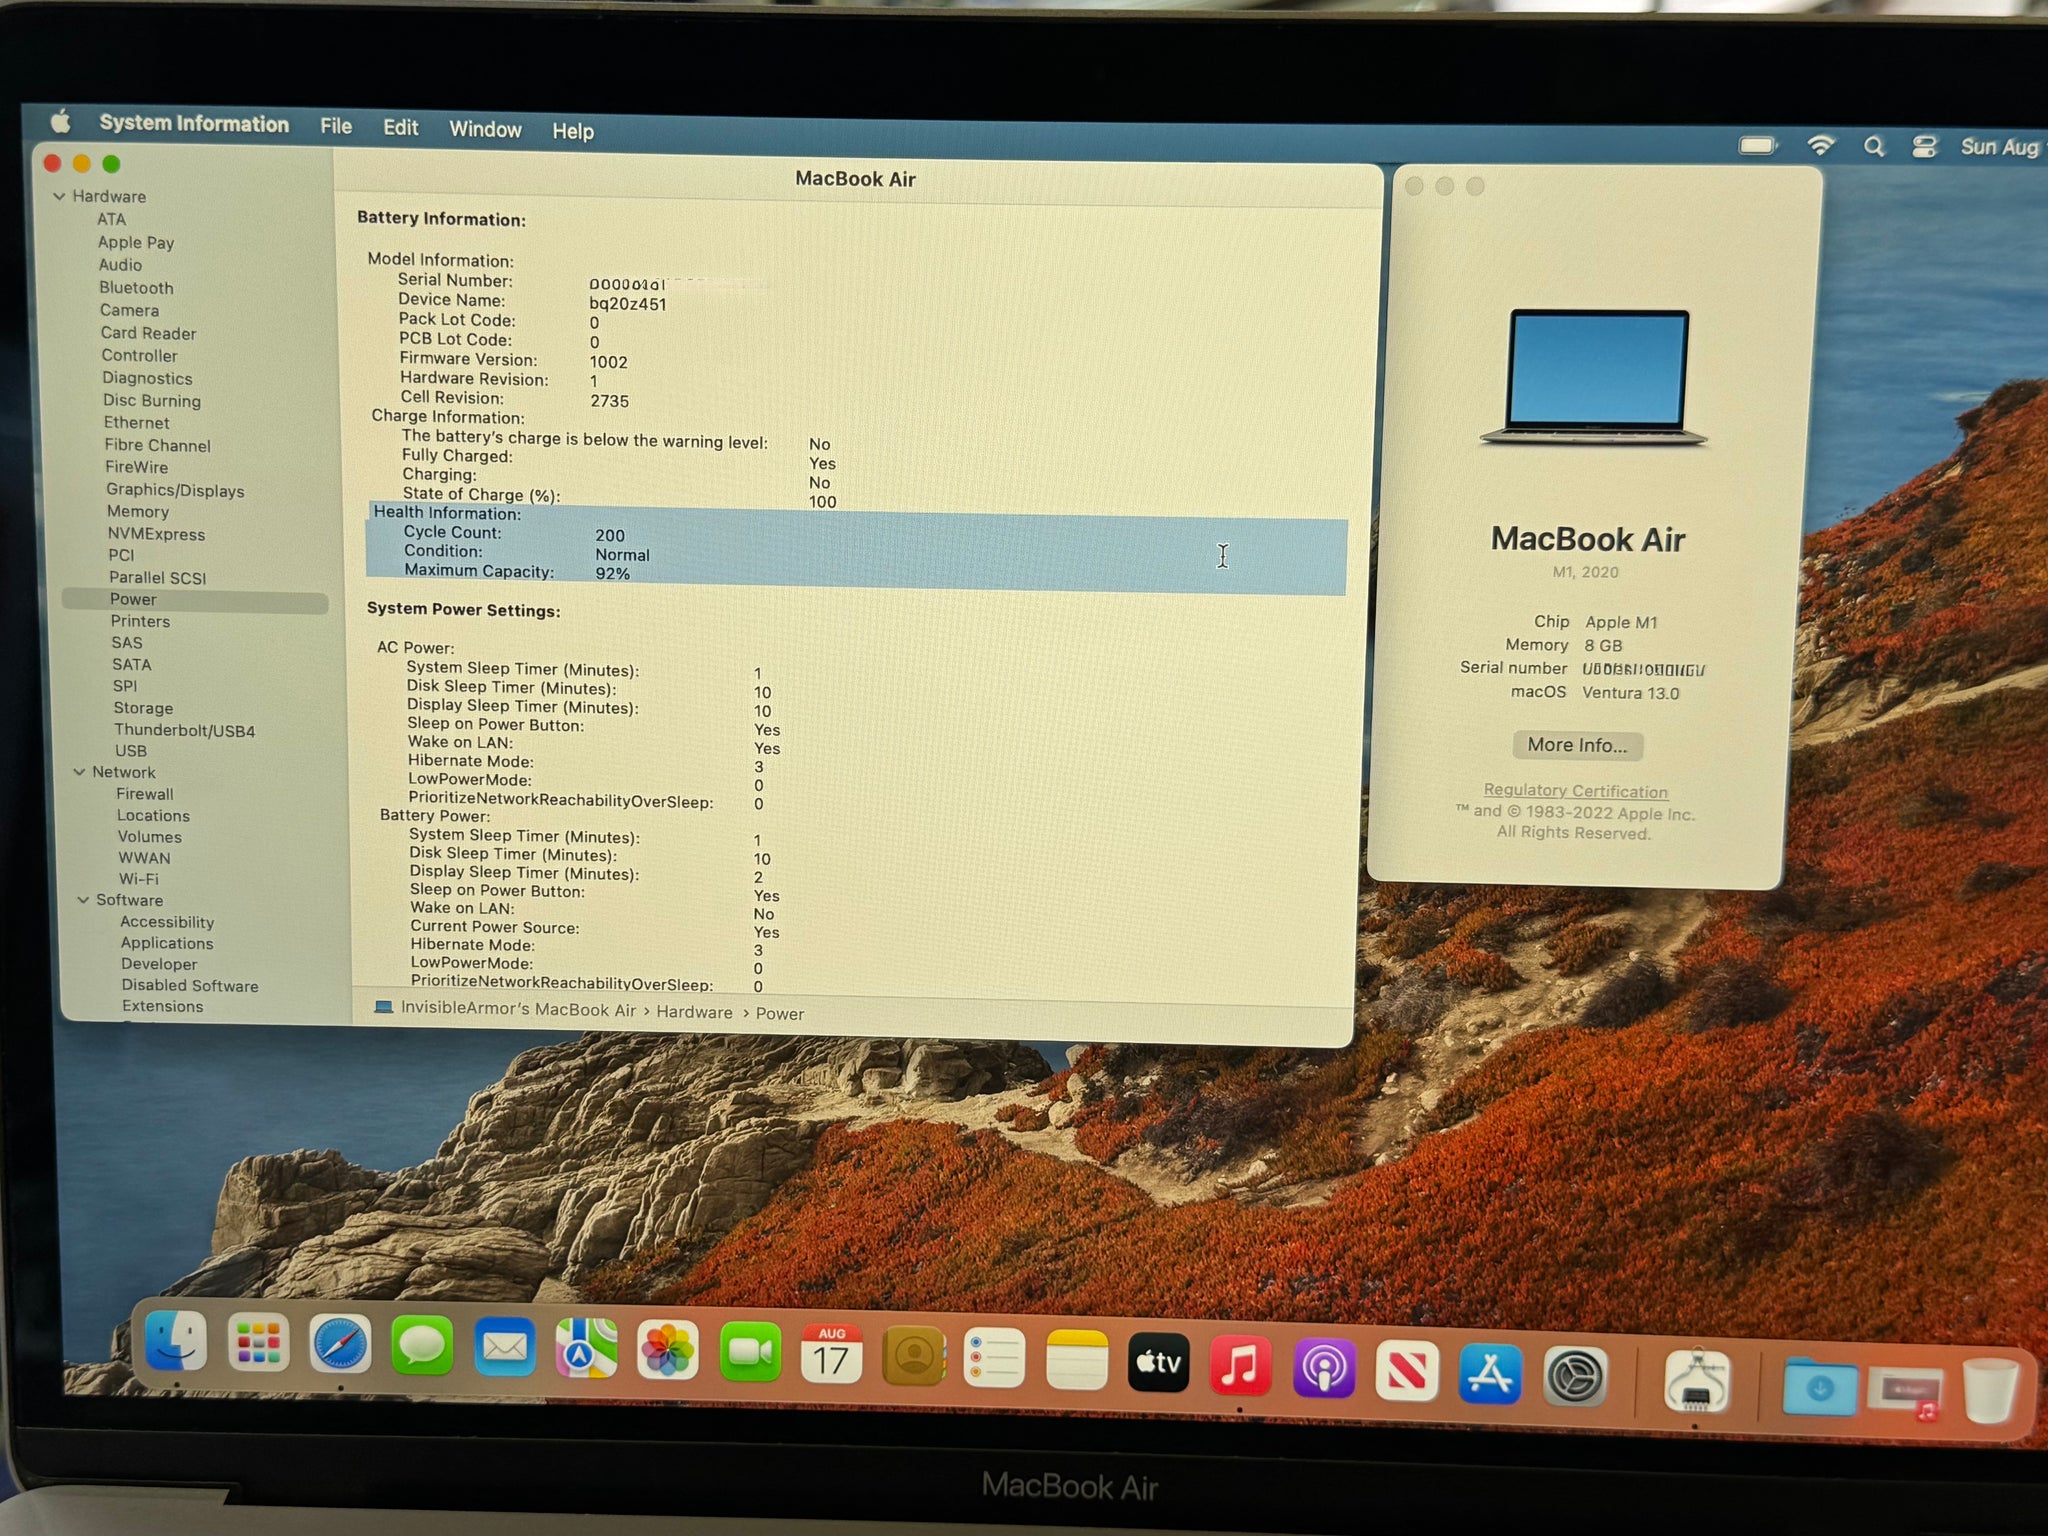2048x1536 pixels.
Task: Collapse the Hardware section
Action: point(59,197)
